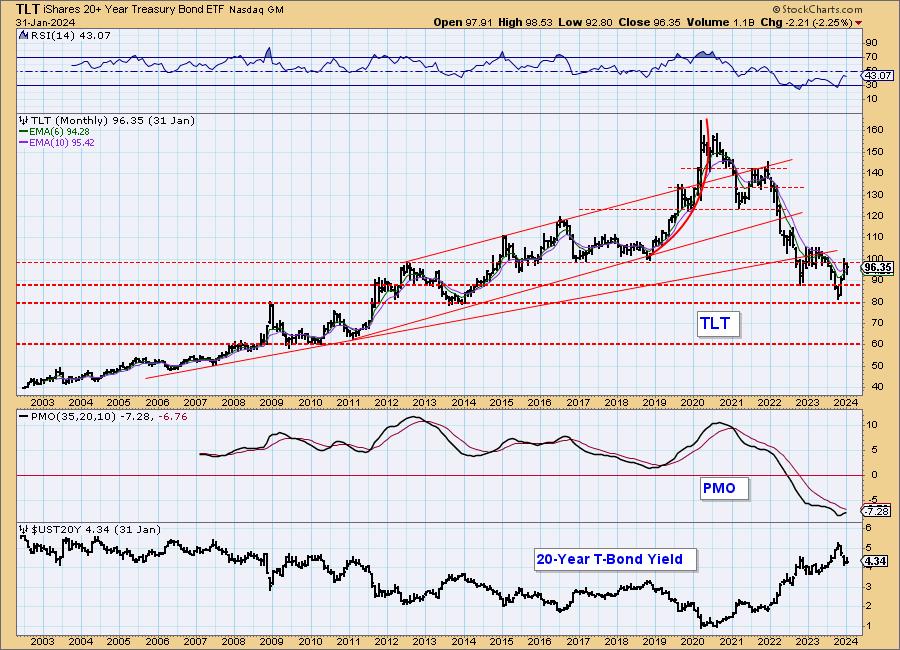The image size is (900, 650).
Task: Click the Open 97.91 value
Action: tap(463, 22)
